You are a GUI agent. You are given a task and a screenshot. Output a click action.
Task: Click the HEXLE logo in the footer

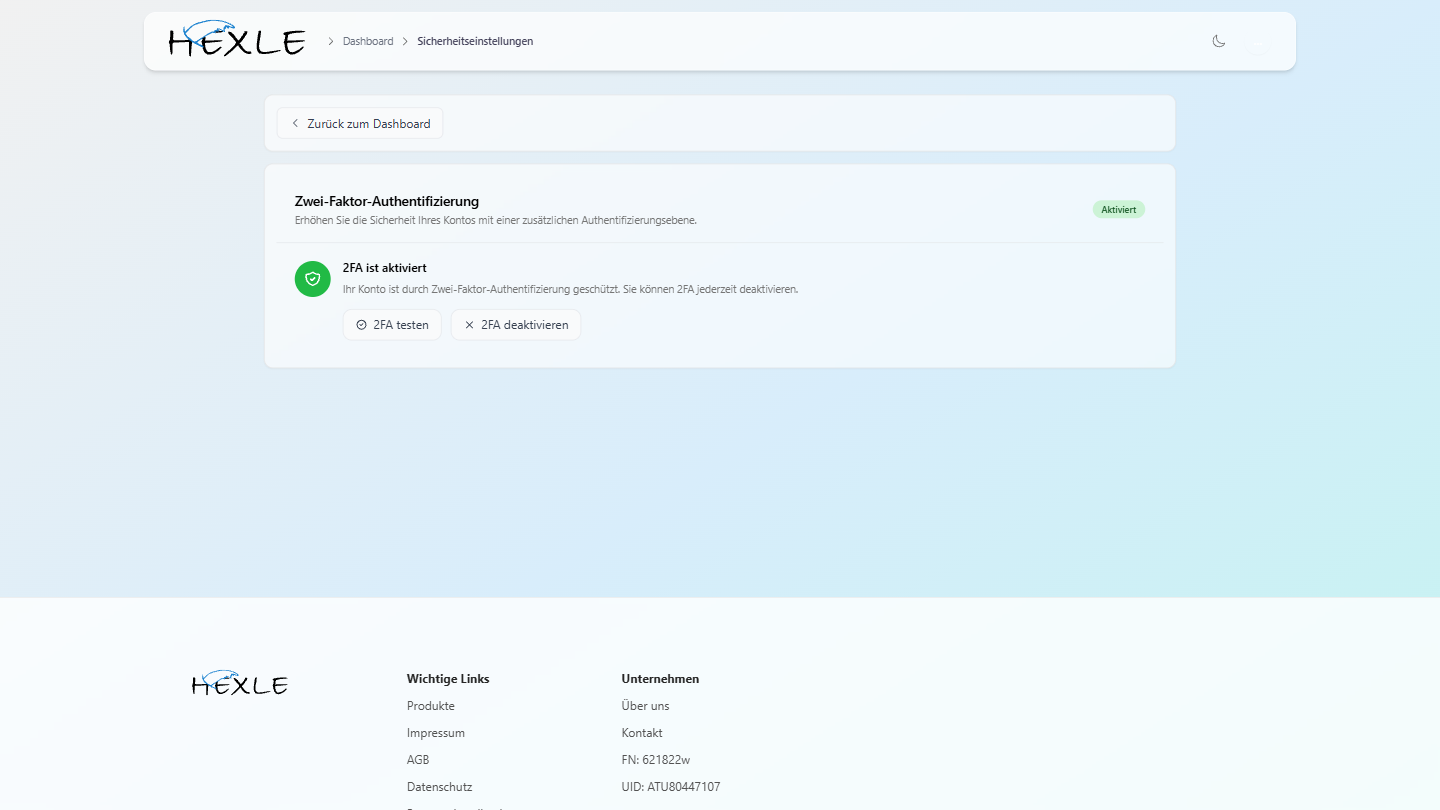[x=240, y=683]
